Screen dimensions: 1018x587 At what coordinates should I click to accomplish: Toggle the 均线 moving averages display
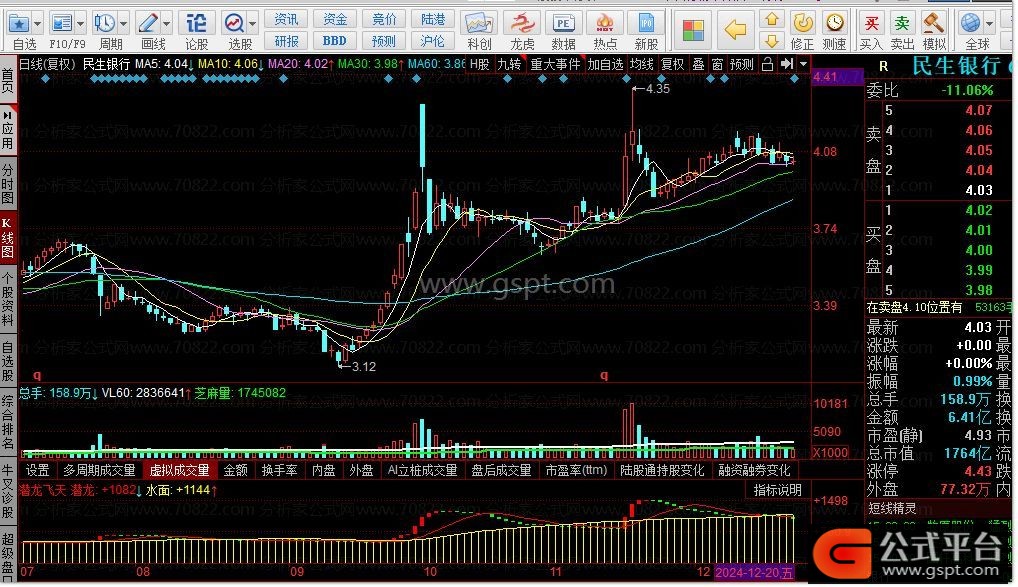click(x=641, y=64)
